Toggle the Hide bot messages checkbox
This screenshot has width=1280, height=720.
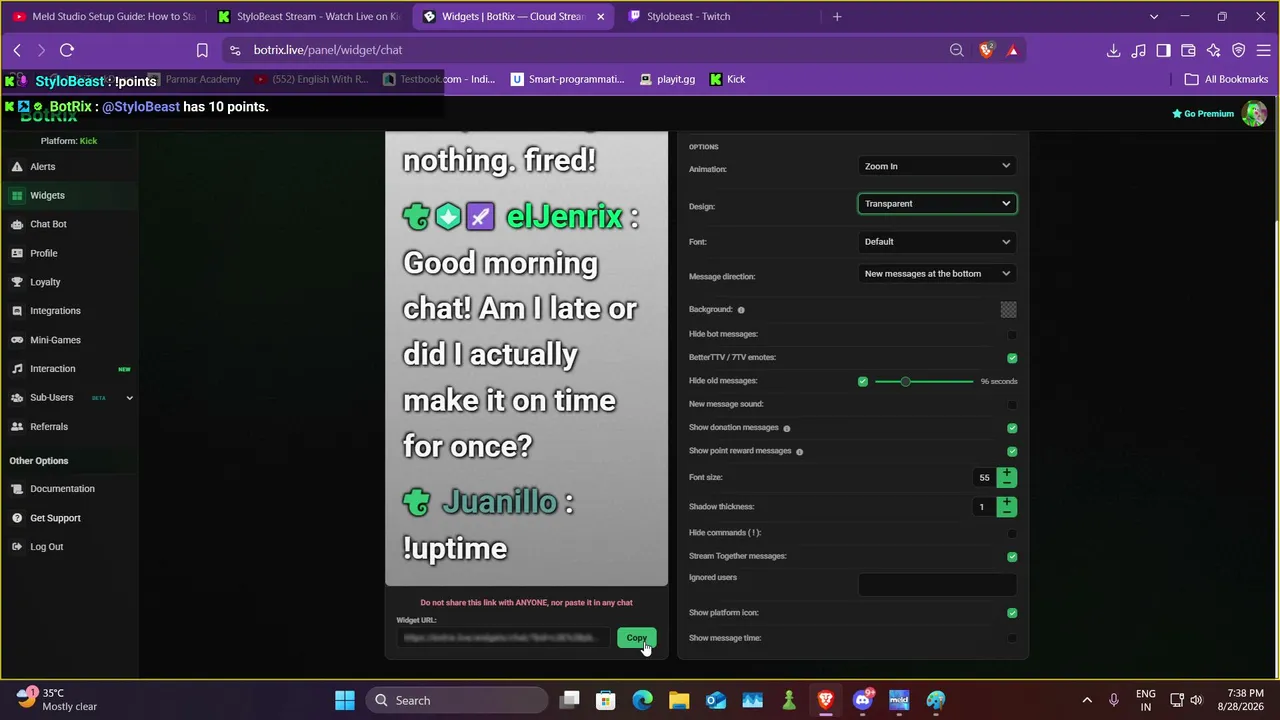1012,335
